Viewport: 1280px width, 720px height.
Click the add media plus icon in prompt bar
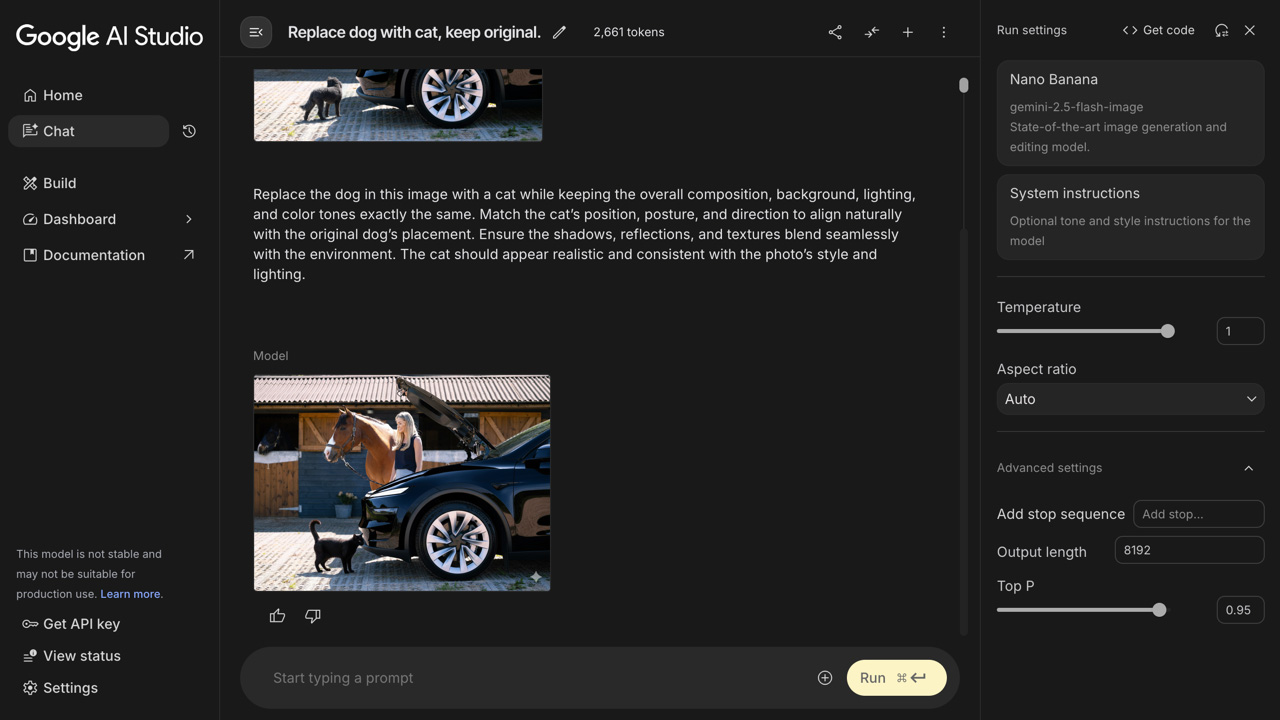(825, 678)
